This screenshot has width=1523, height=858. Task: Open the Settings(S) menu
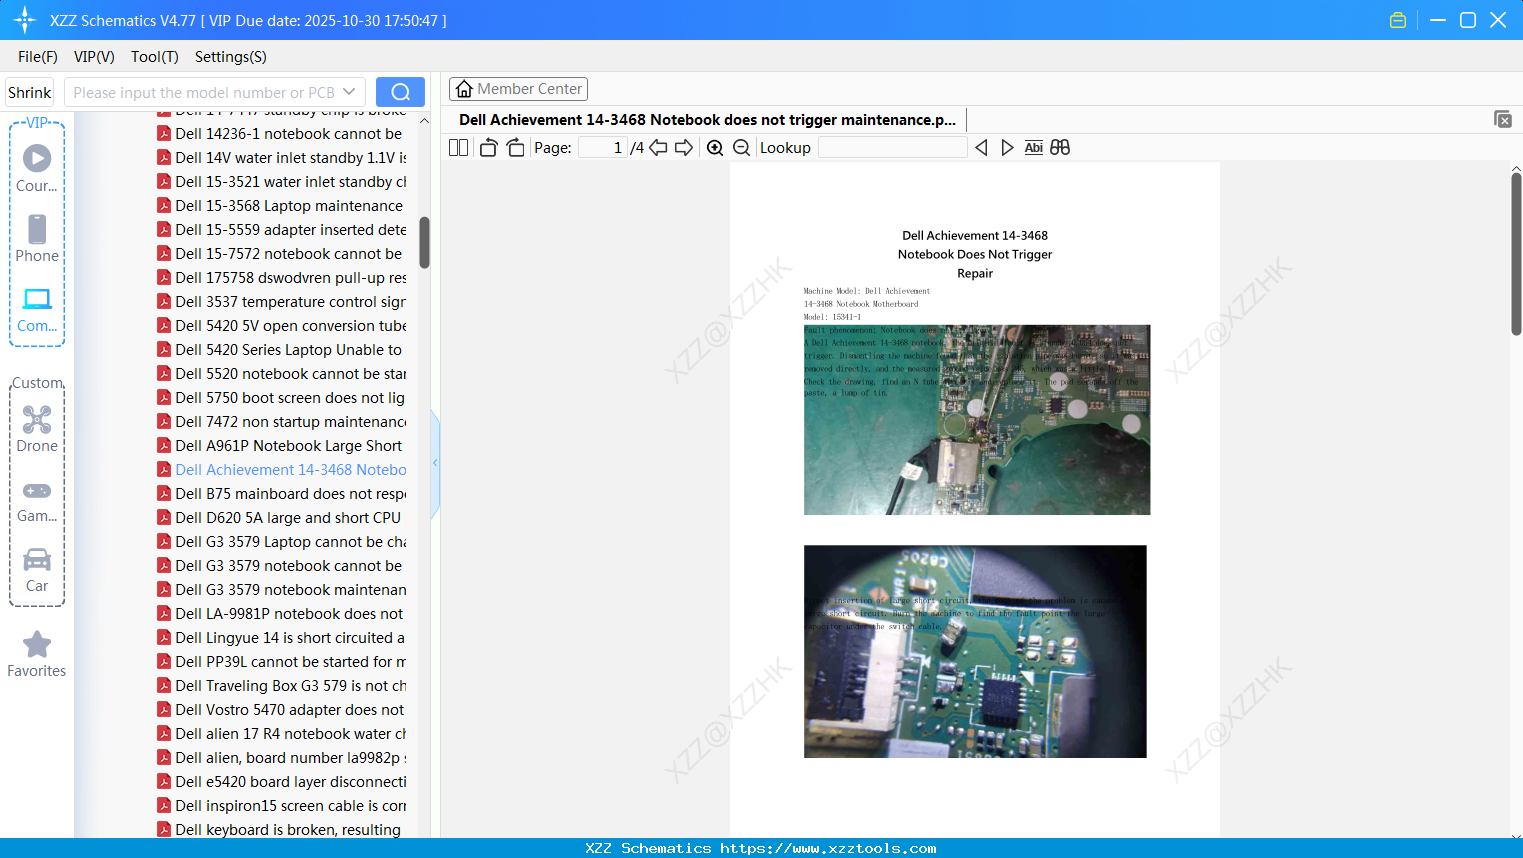coord(231,57)
